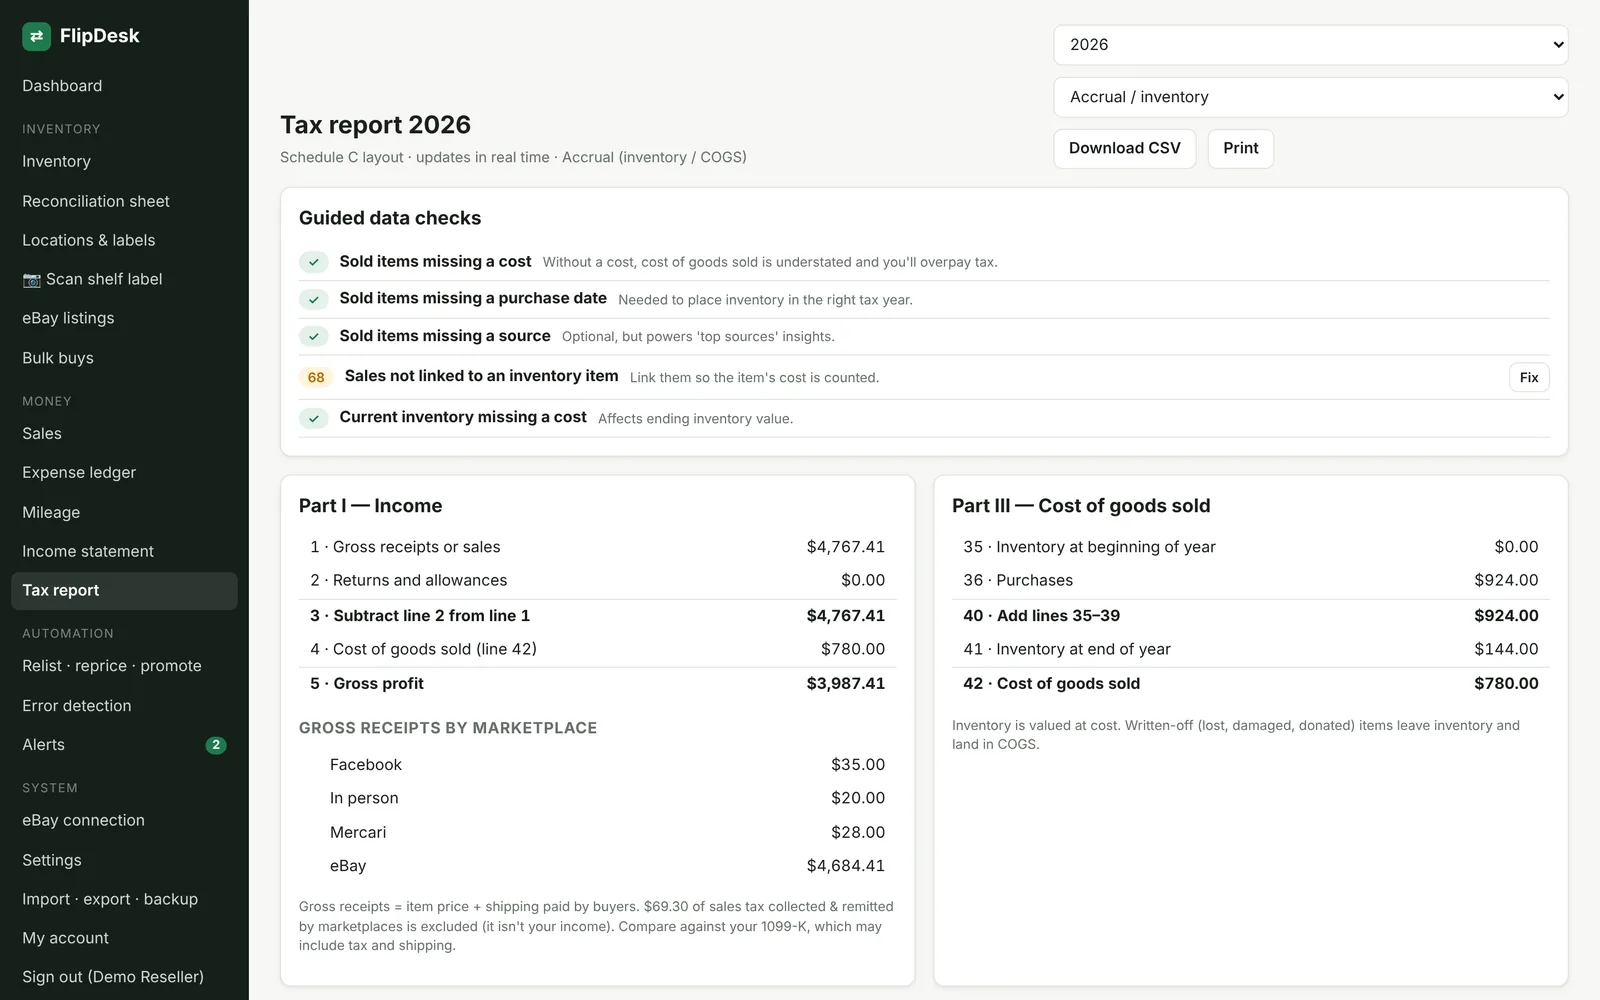Click the 68 count badge for unlinked sales
Screen dimensions: 1600x1000
pyautogui.click(x=316, y=377)
